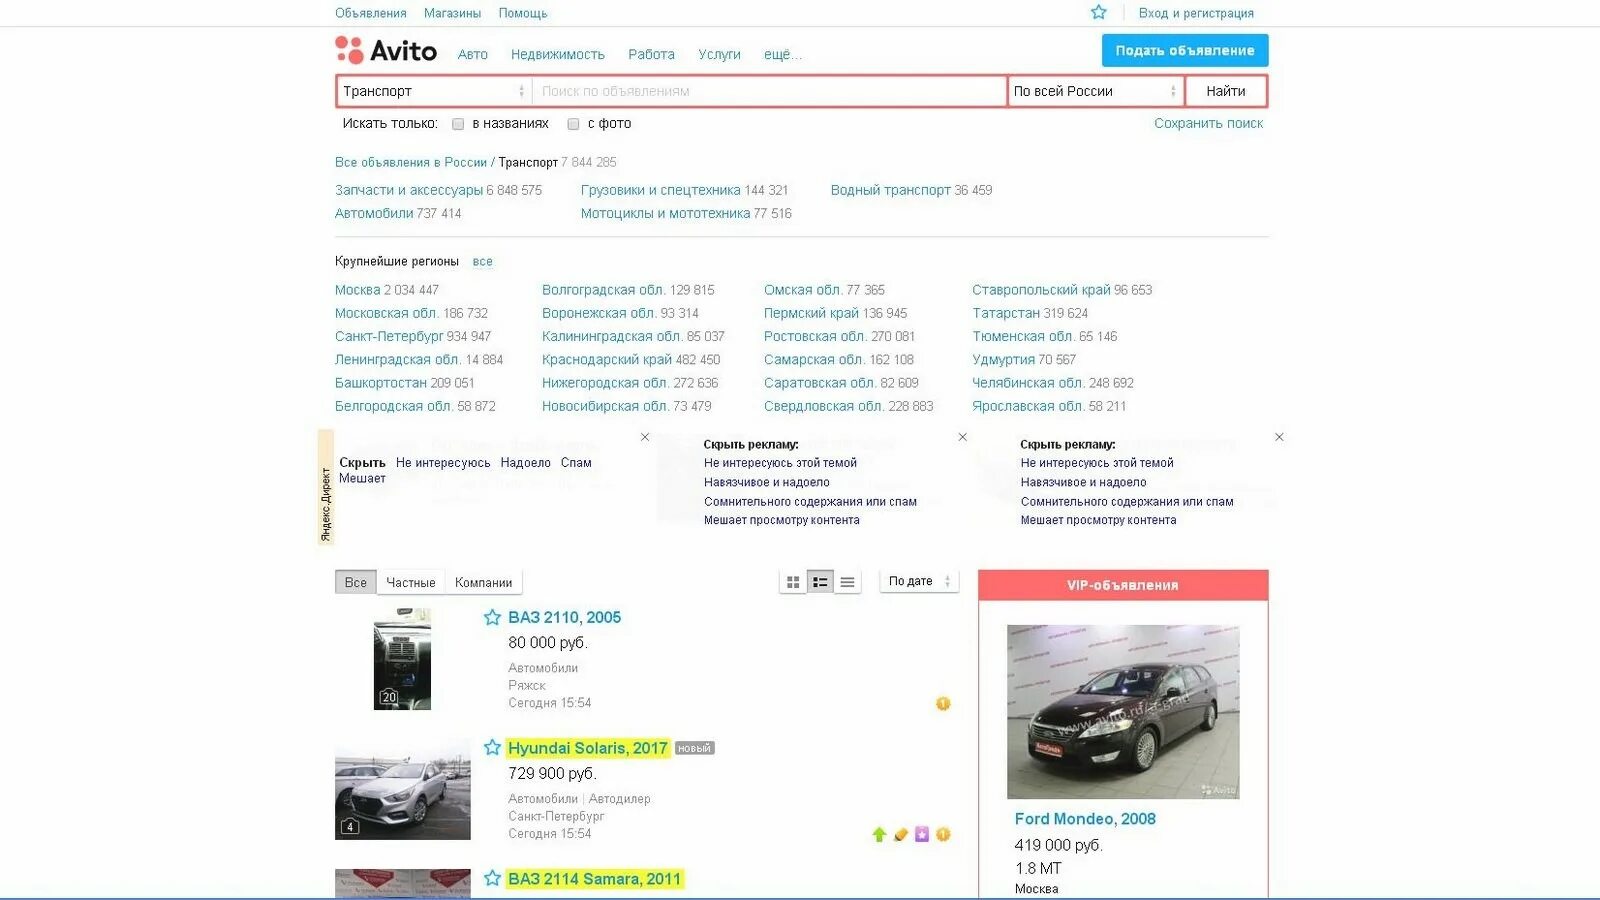Open the 'По дате' sort dropdown
The width and height of the screenshot is (1600, 900).
tap(919, 581)
